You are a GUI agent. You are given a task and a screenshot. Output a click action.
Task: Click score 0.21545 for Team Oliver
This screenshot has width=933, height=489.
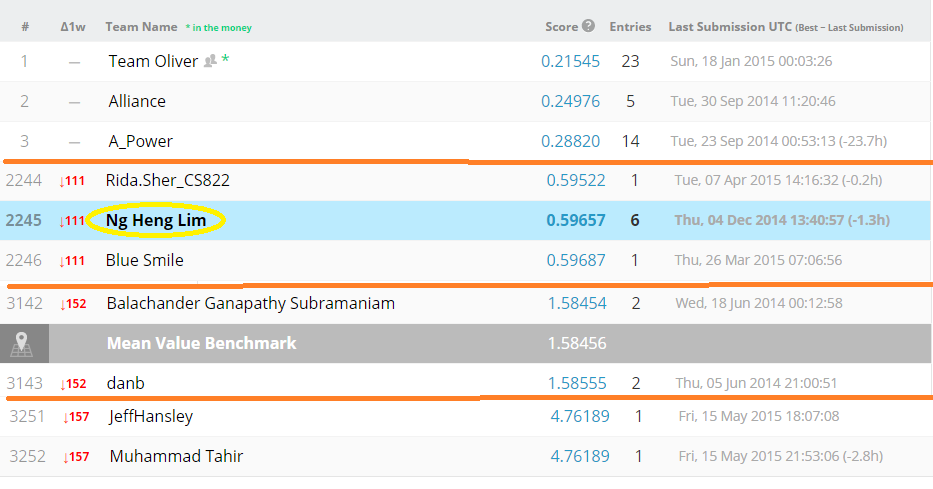click(x=570, y=61)
